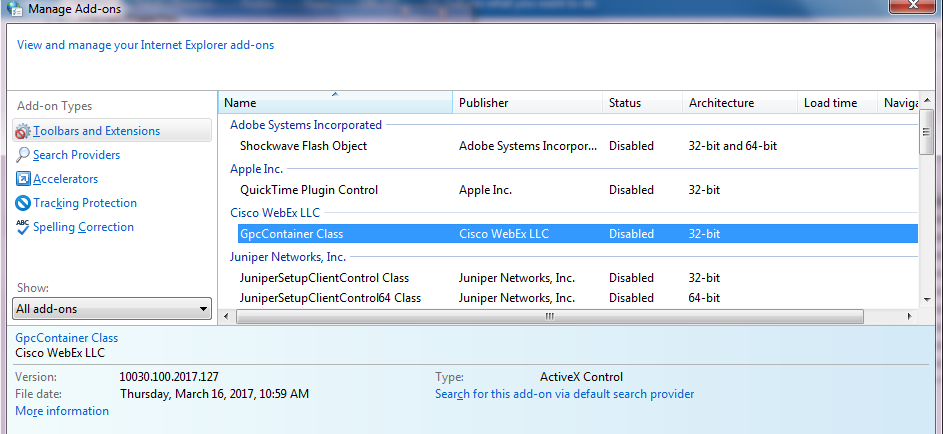Click Adobe Systems Incorporated group header
943x434 pixels.
306,125
